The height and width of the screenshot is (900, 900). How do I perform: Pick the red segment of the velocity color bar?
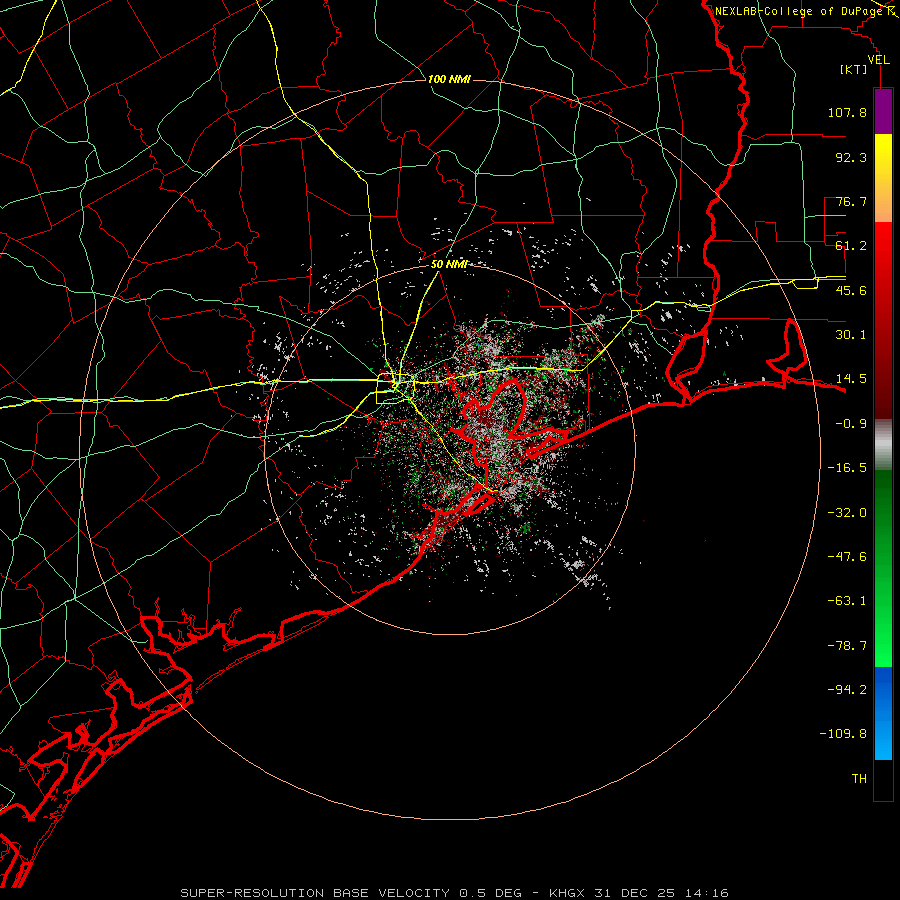click(883, 320)
